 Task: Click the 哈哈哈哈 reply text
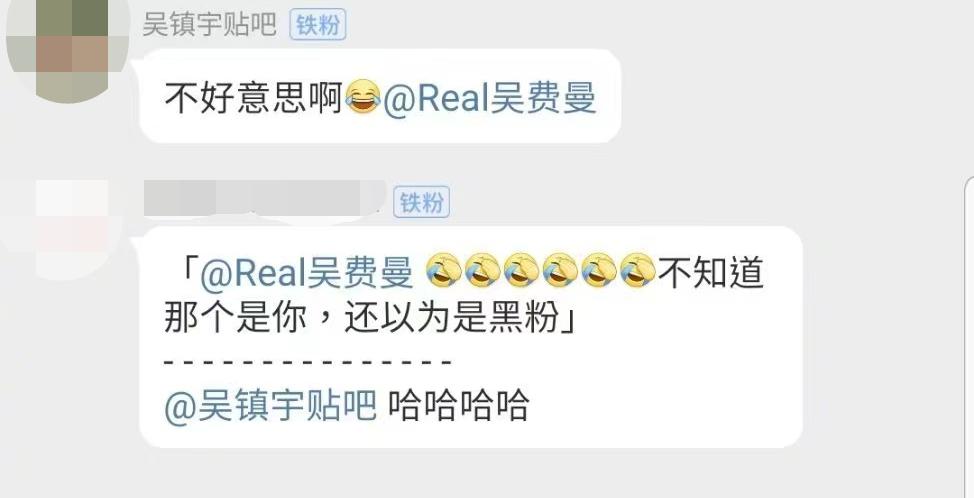click(459, 405)
